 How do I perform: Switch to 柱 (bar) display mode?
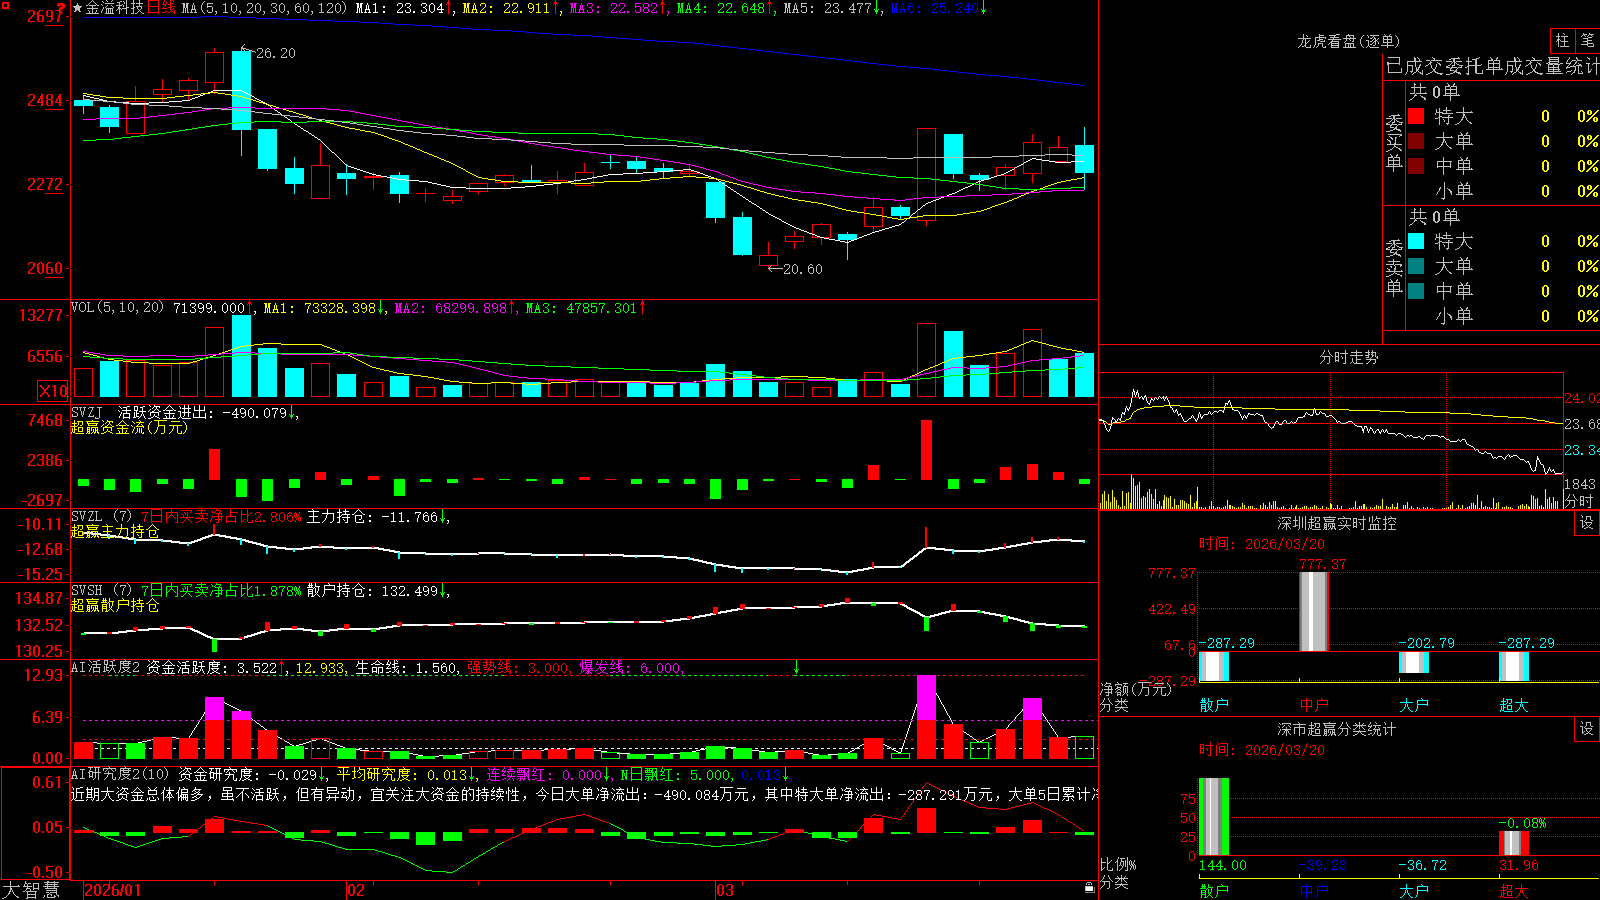1562,41
